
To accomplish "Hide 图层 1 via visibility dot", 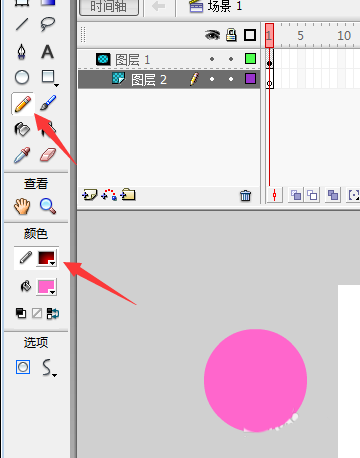I will [212, 59].
